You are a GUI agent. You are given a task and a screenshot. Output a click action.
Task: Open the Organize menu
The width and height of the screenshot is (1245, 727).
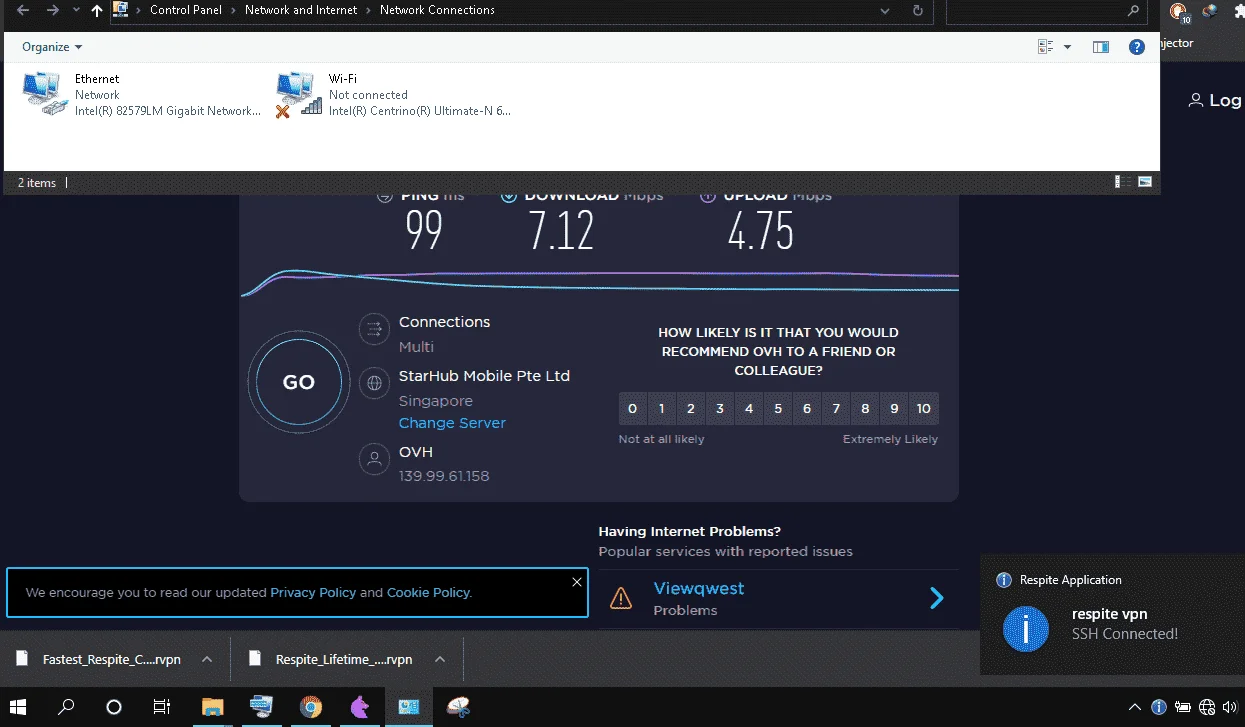52,47
